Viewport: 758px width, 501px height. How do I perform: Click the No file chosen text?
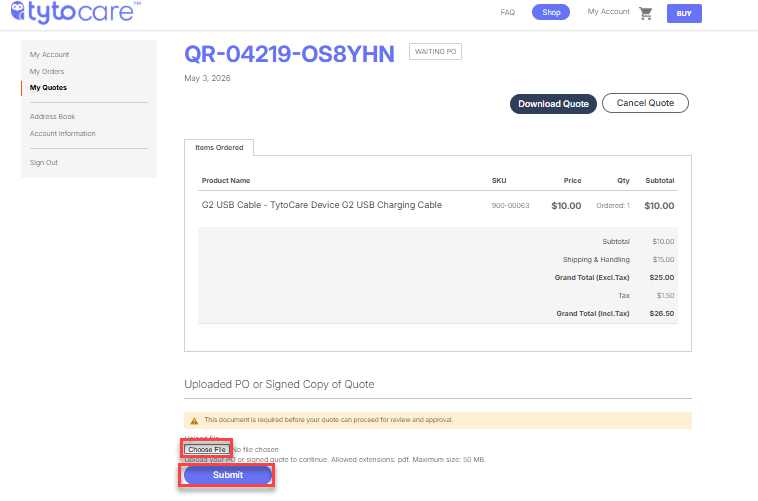256,450
